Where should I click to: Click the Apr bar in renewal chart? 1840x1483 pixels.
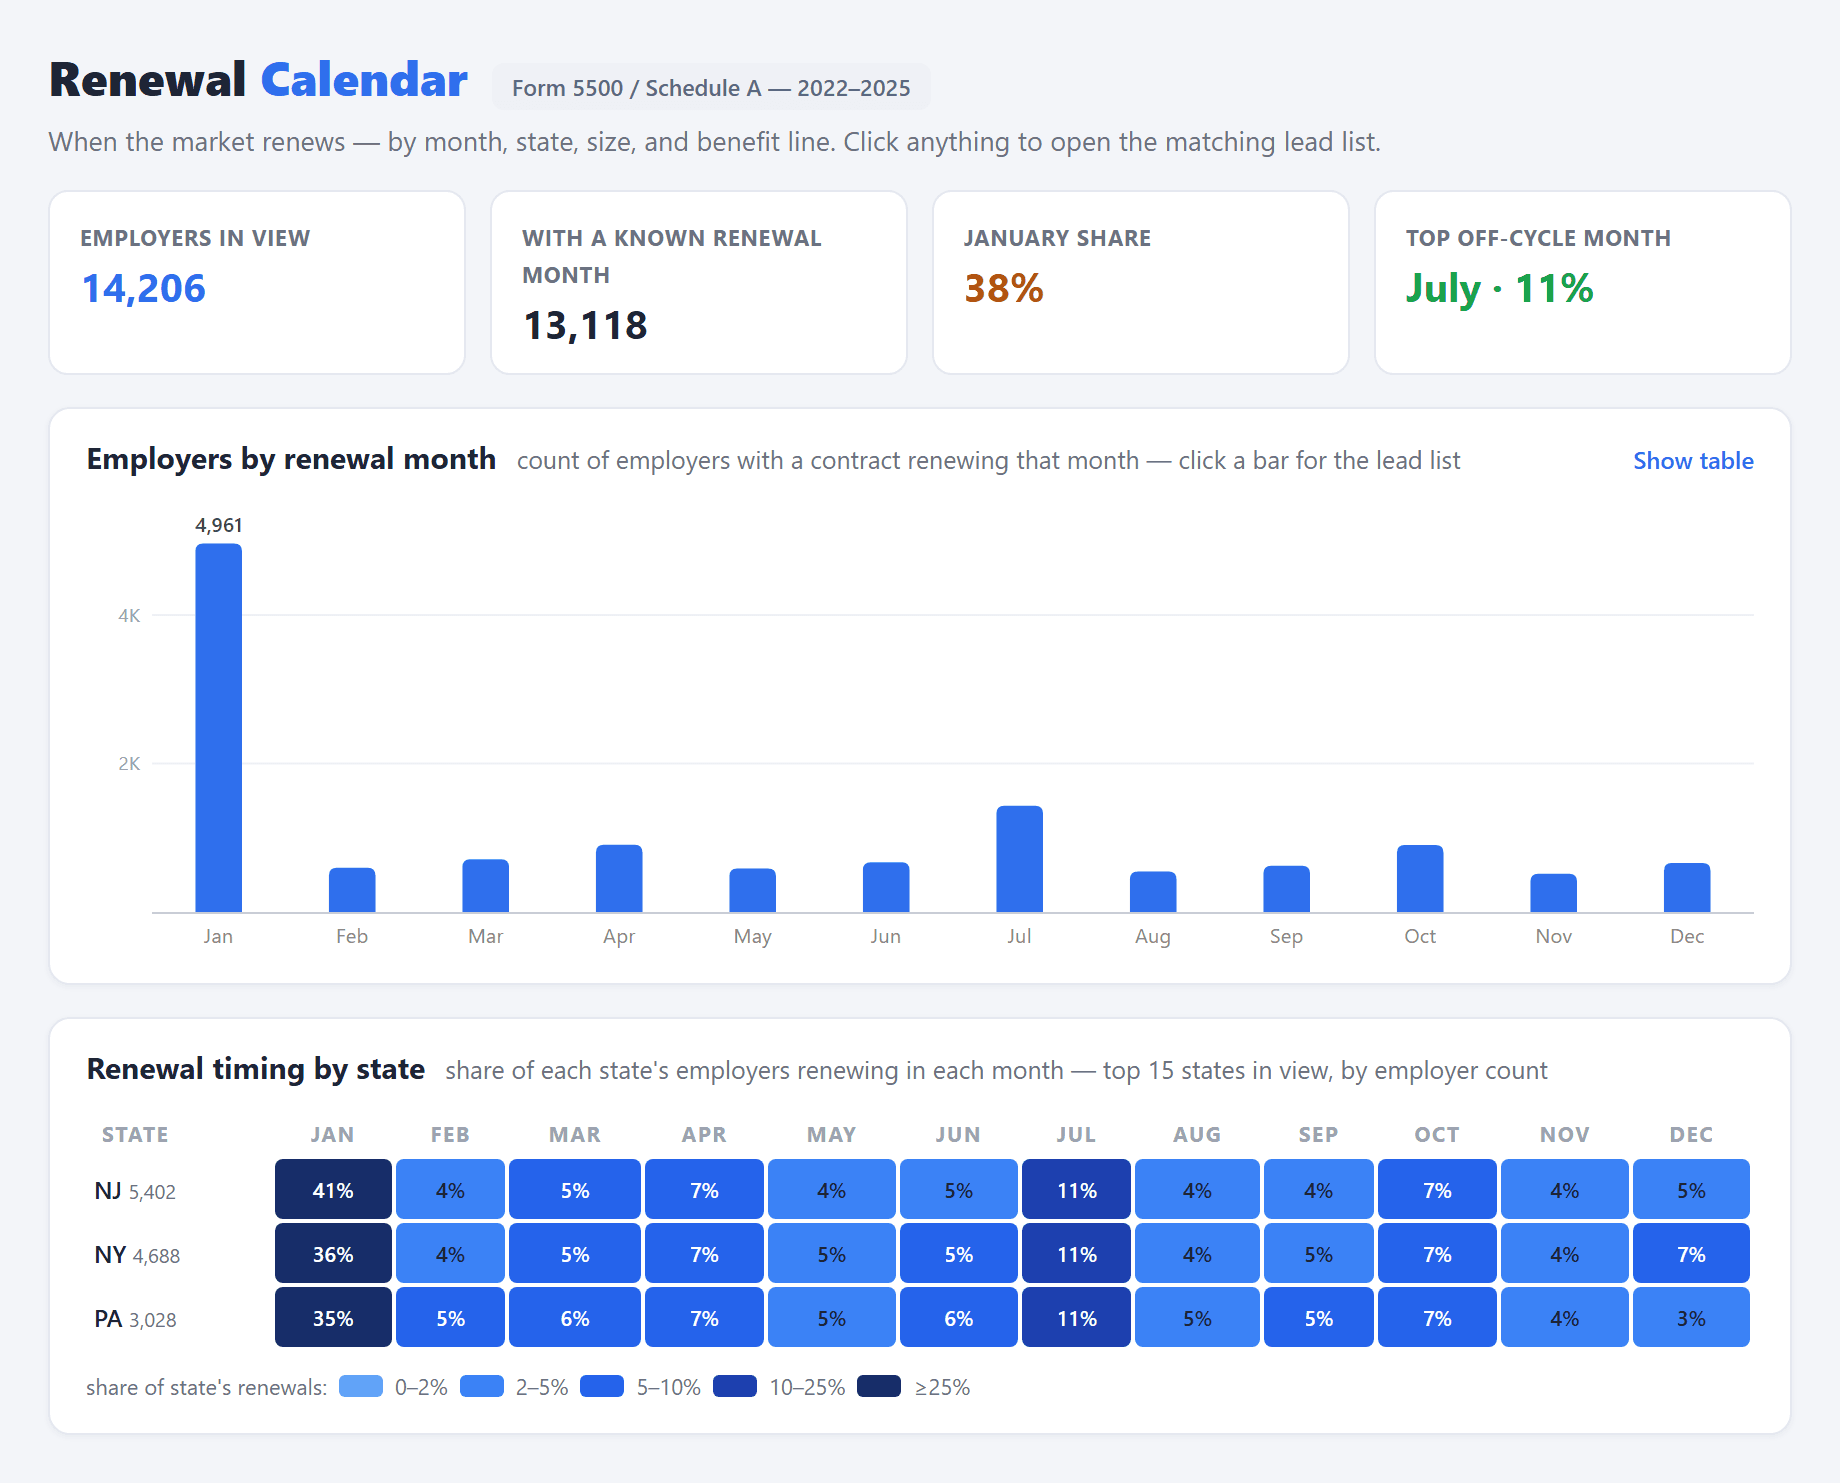[619, 879]
